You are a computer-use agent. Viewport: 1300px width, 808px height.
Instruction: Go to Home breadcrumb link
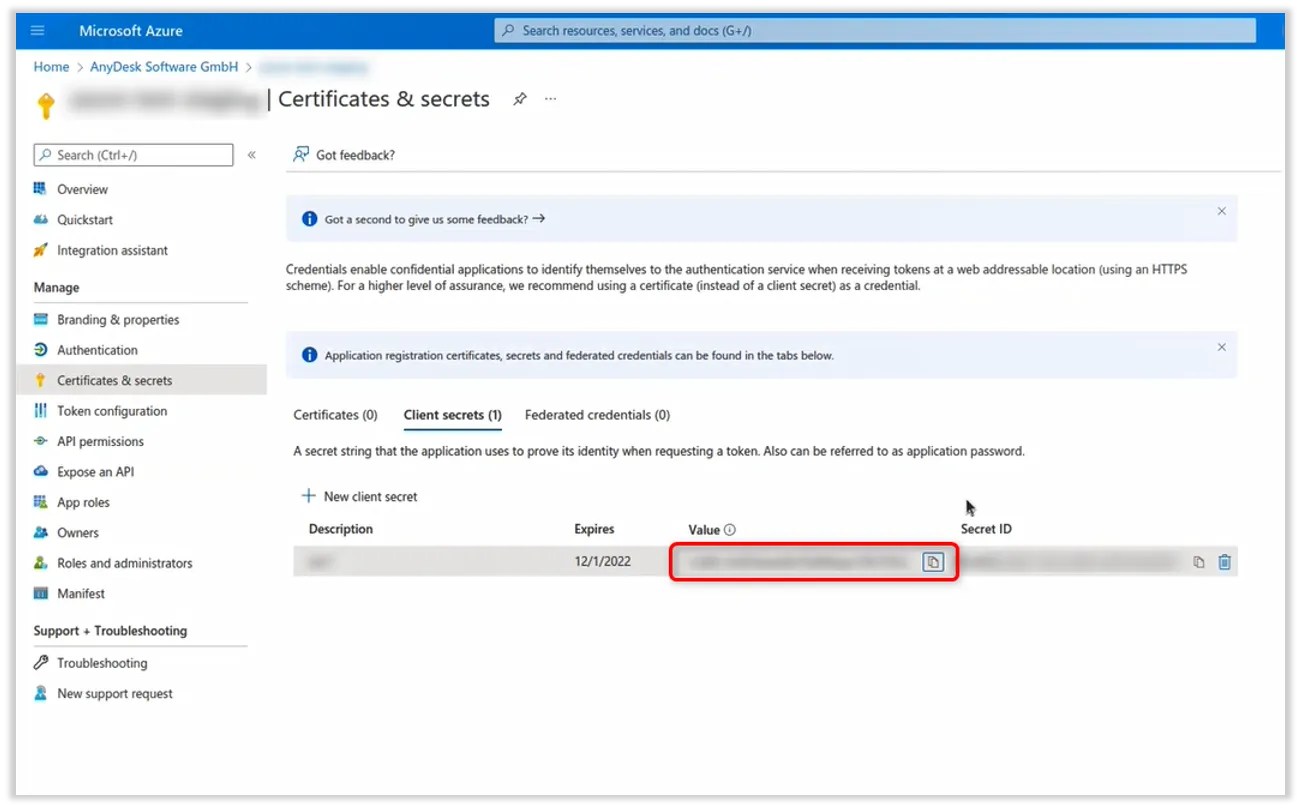51,67
